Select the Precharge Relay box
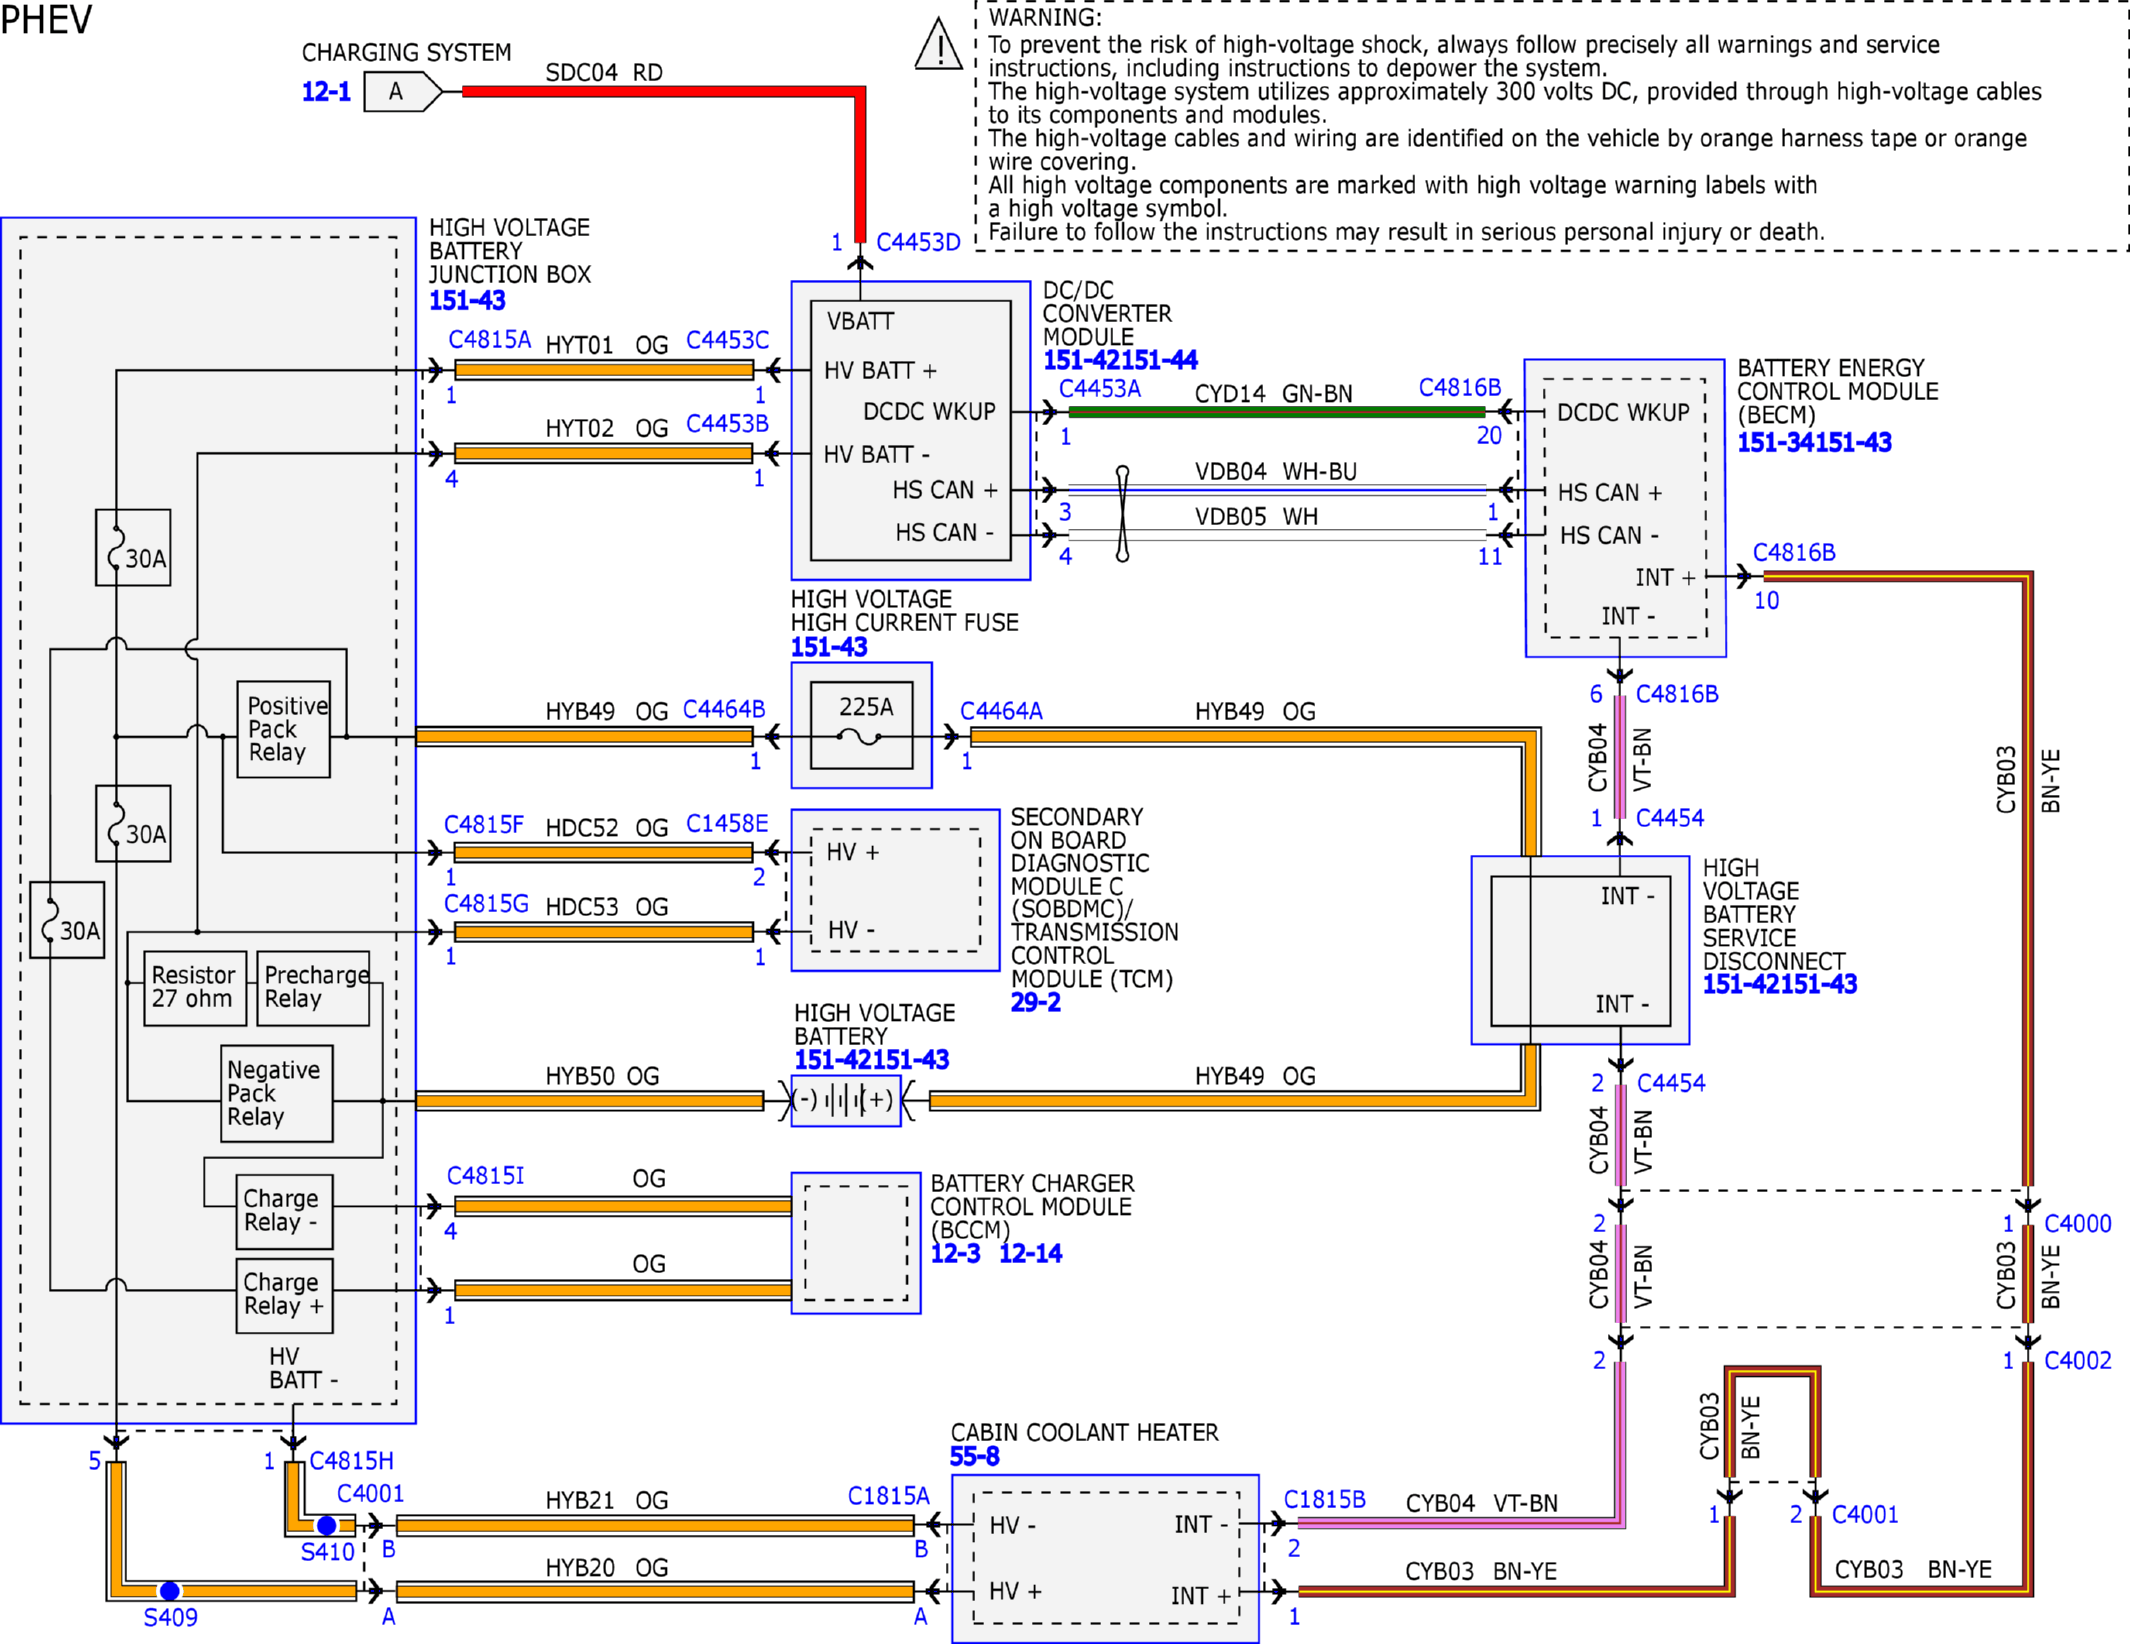 tap(314, 988)
